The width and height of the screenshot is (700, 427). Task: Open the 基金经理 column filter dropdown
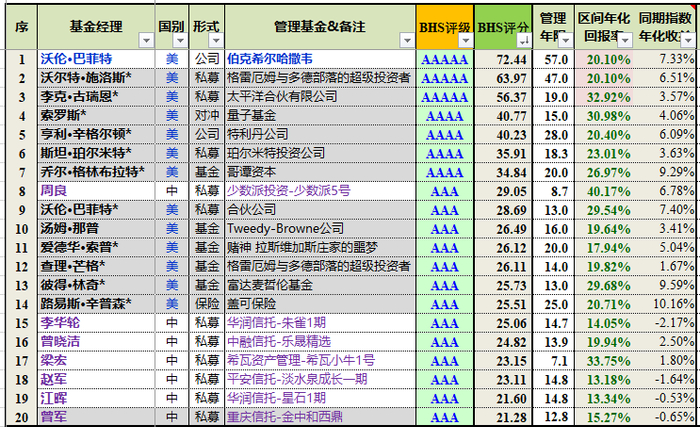[x=146, y=41]
